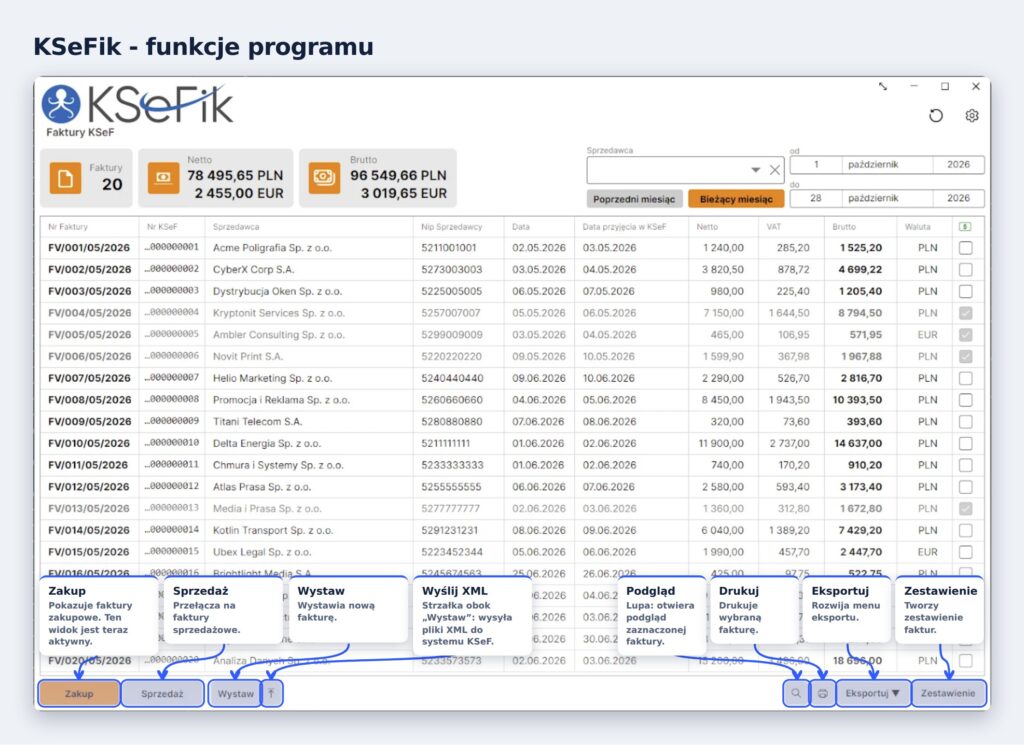This screenshot has width=1024, height=745.
Task: Click the 'od' day field showing 1
Action: pos(816,165)
